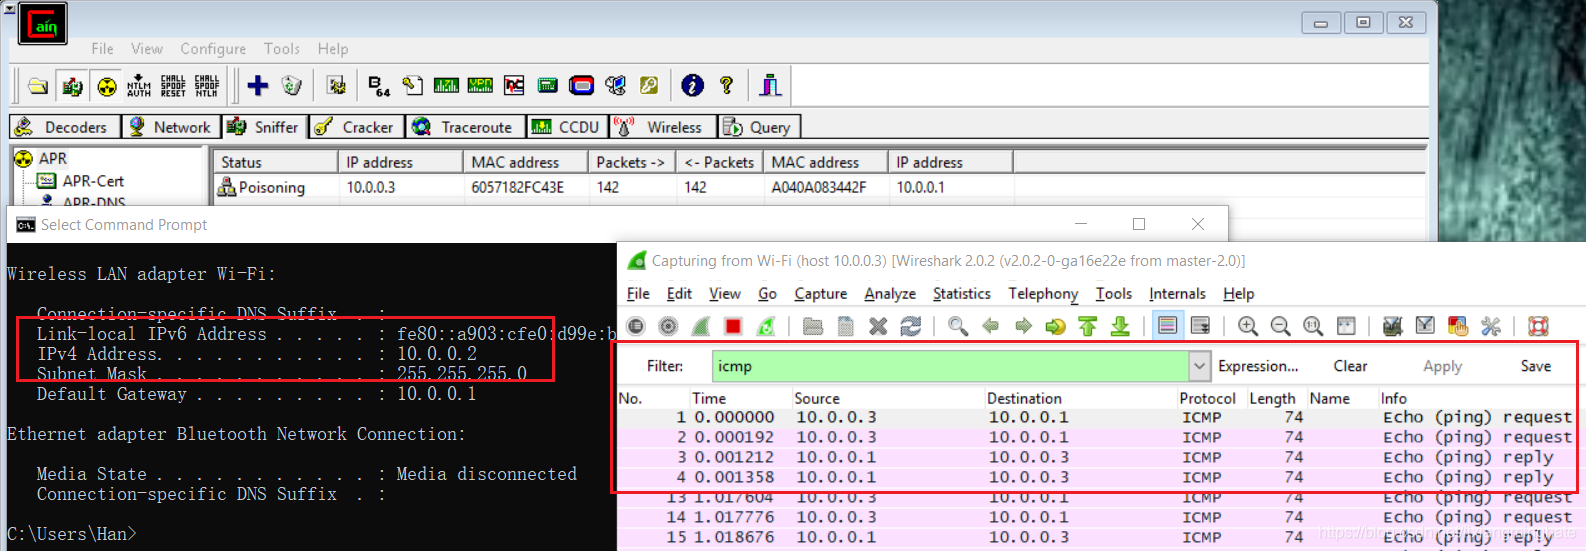Switch to the Cracker tab
Image resolution: width=1586 pixels, height=551 pixels.
[356, 127]
